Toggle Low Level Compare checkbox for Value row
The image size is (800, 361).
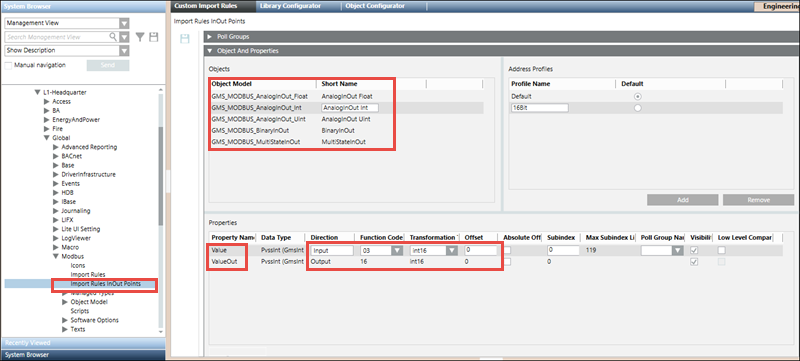pyautogui.click(x=722, y=250)
